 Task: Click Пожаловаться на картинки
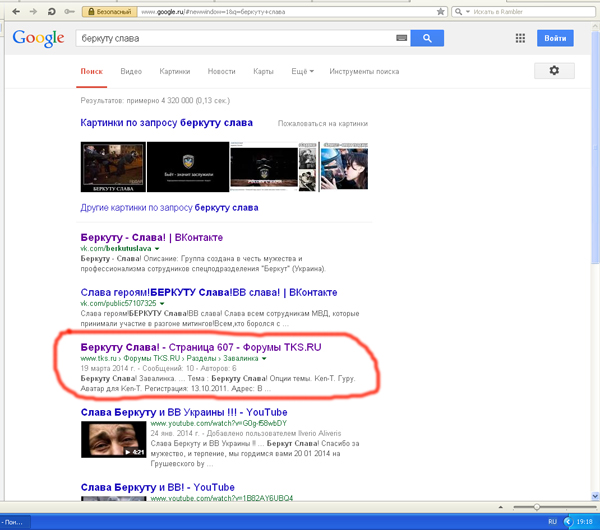coord(323,124)
